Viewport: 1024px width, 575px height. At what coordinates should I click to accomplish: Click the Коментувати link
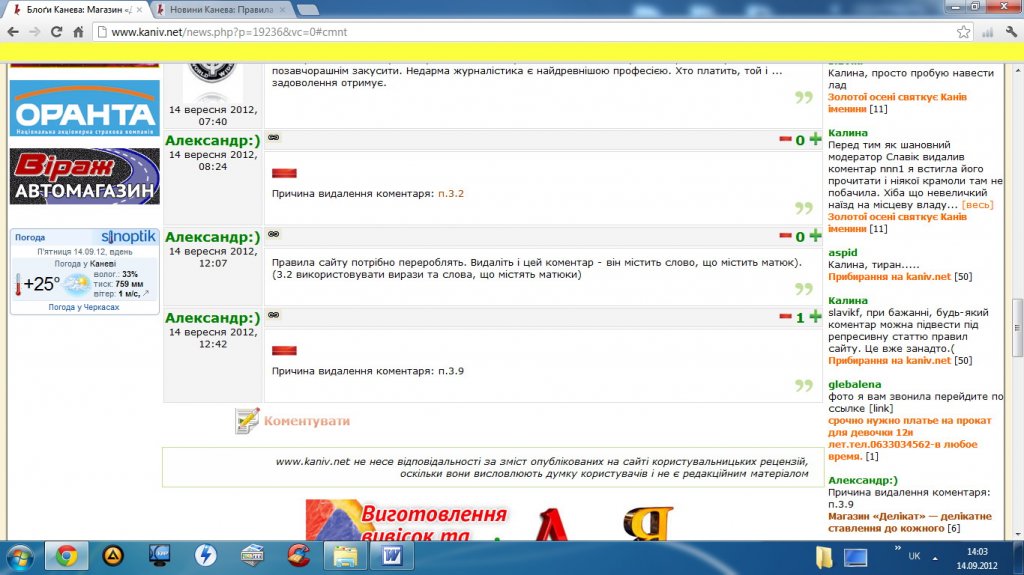[x=307, y=421]
